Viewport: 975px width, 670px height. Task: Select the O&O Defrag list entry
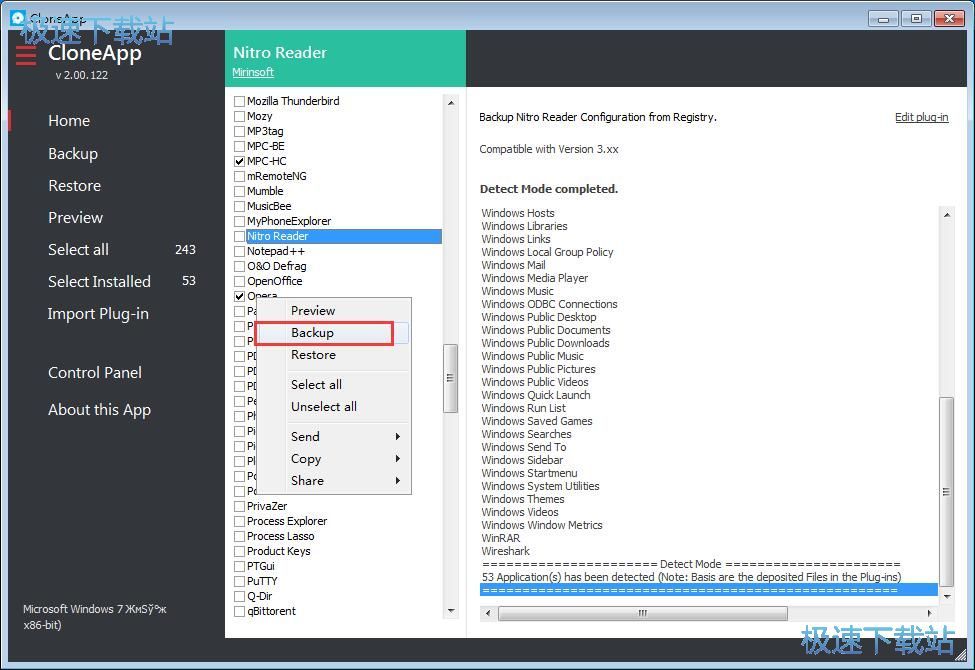pos(277,266)
